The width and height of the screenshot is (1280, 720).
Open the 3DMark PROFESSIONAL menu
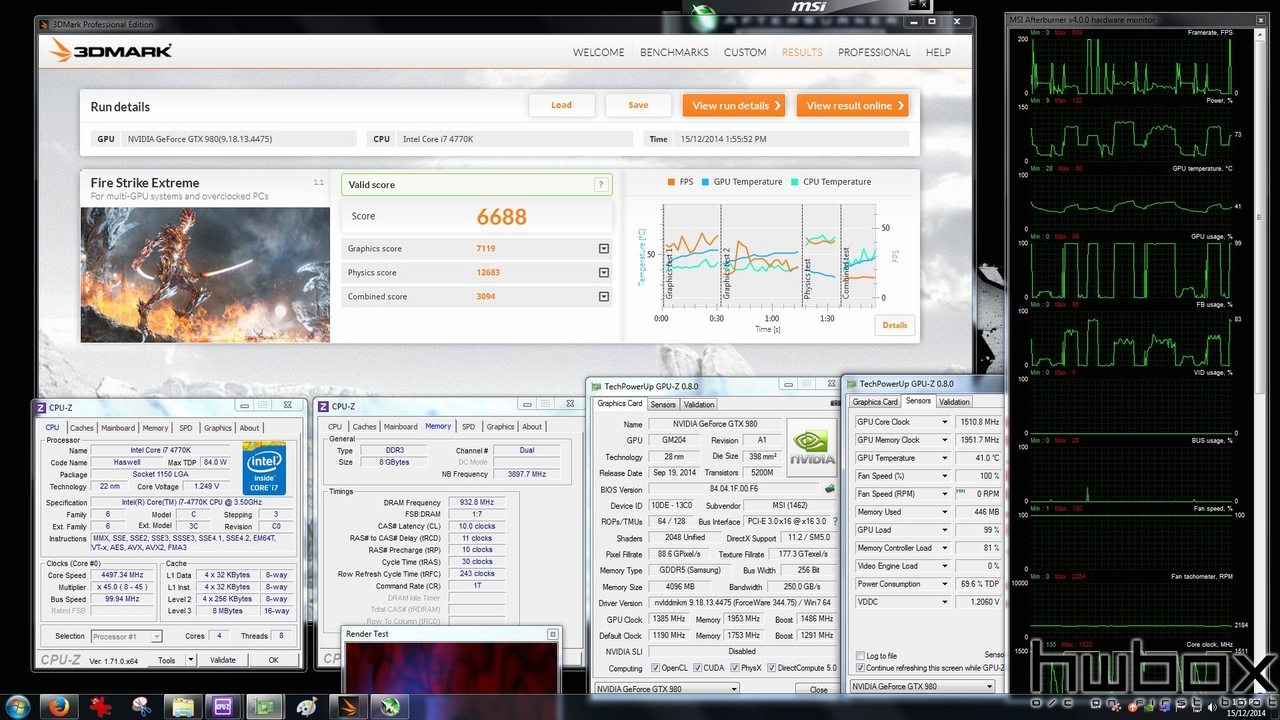pos(874,52)
